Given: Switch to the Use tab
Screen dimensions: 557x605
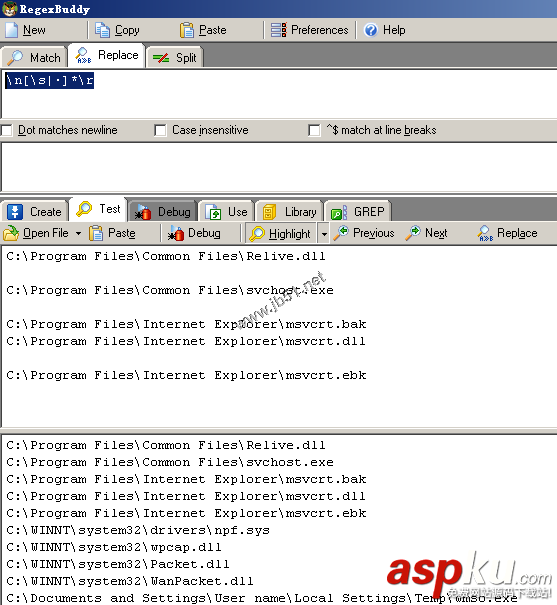Looking at the screenshot, I should pyautogui.click(x=226, y=212).
